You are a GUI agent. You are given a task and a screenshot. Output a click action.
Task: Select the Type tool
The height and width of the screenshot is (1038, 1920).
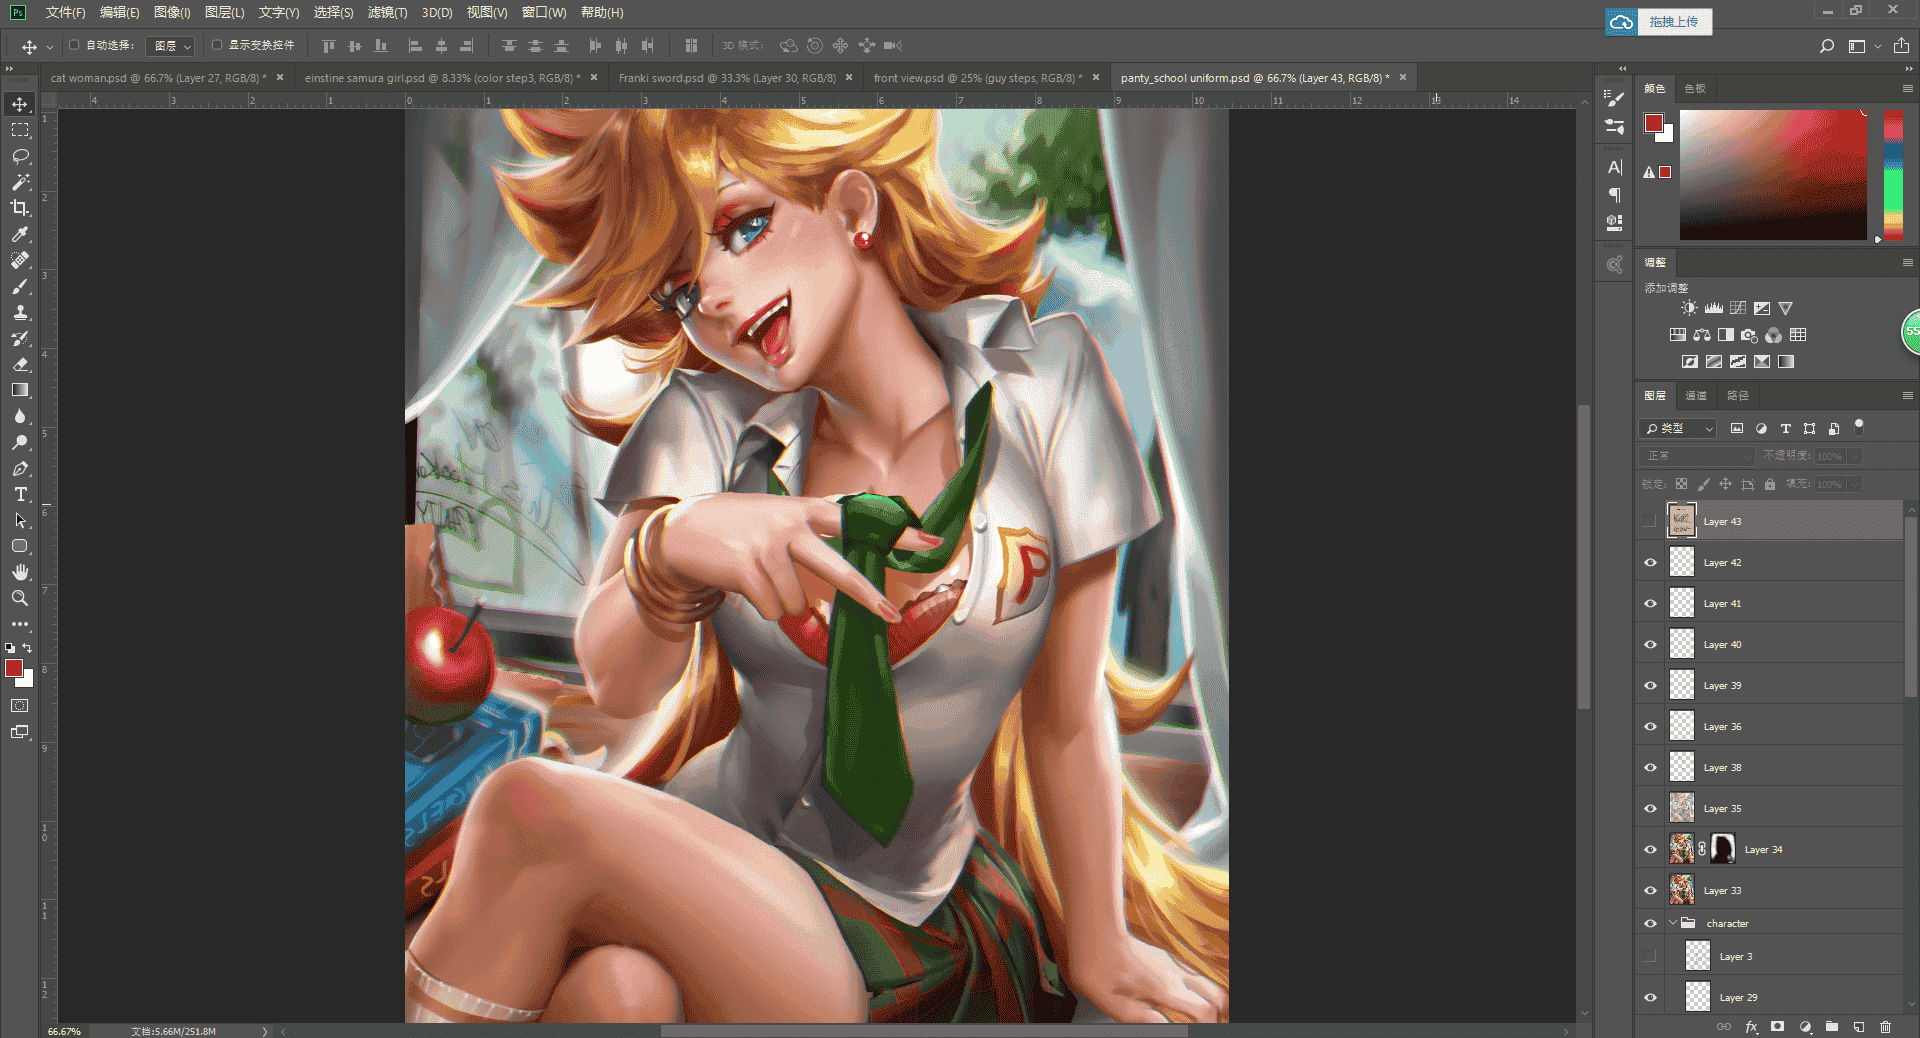pos(20,494)
